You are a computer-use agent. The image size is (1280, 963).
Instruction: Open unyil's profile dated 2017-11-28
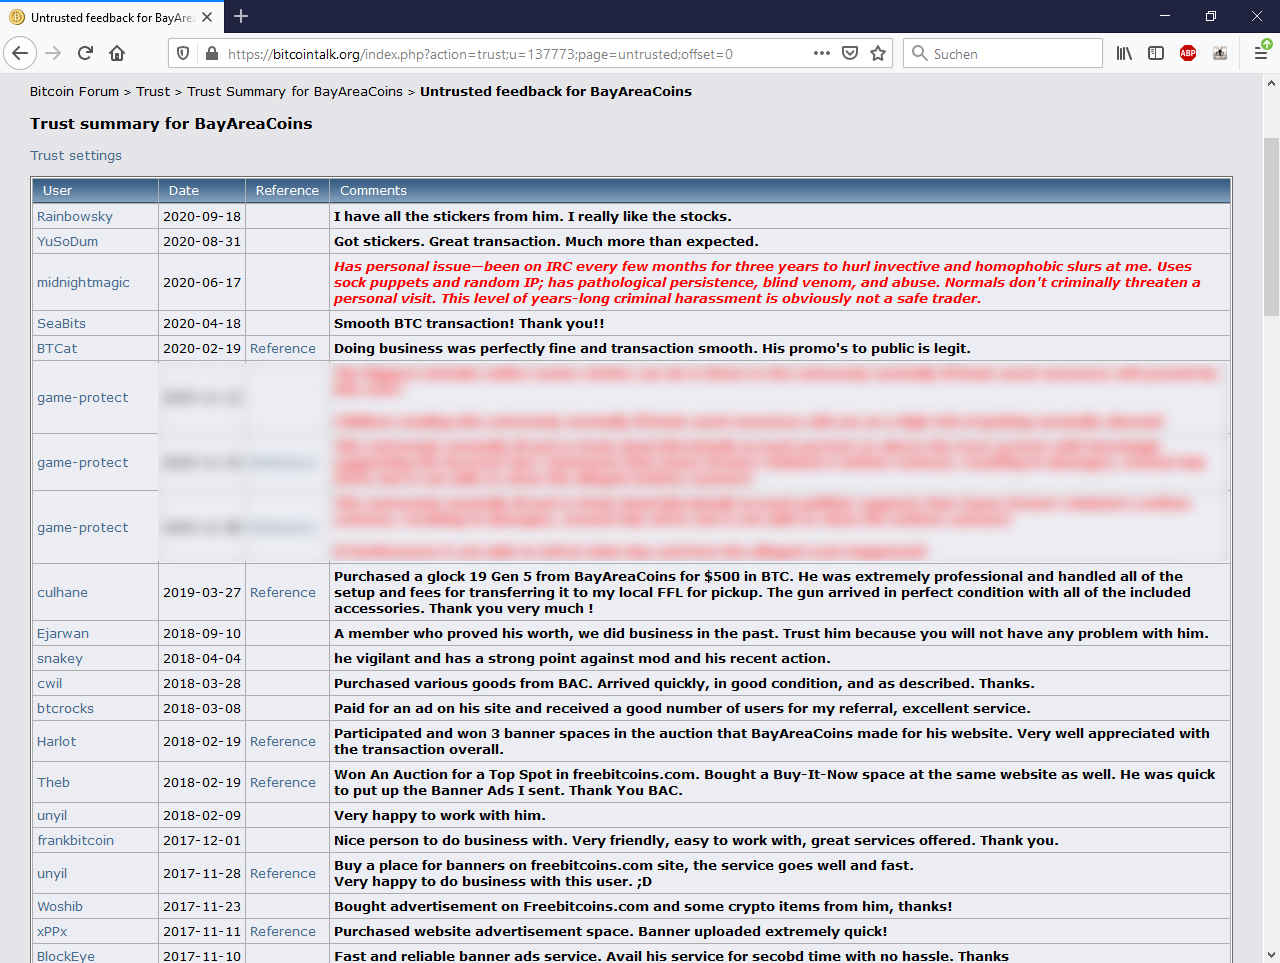52,873
